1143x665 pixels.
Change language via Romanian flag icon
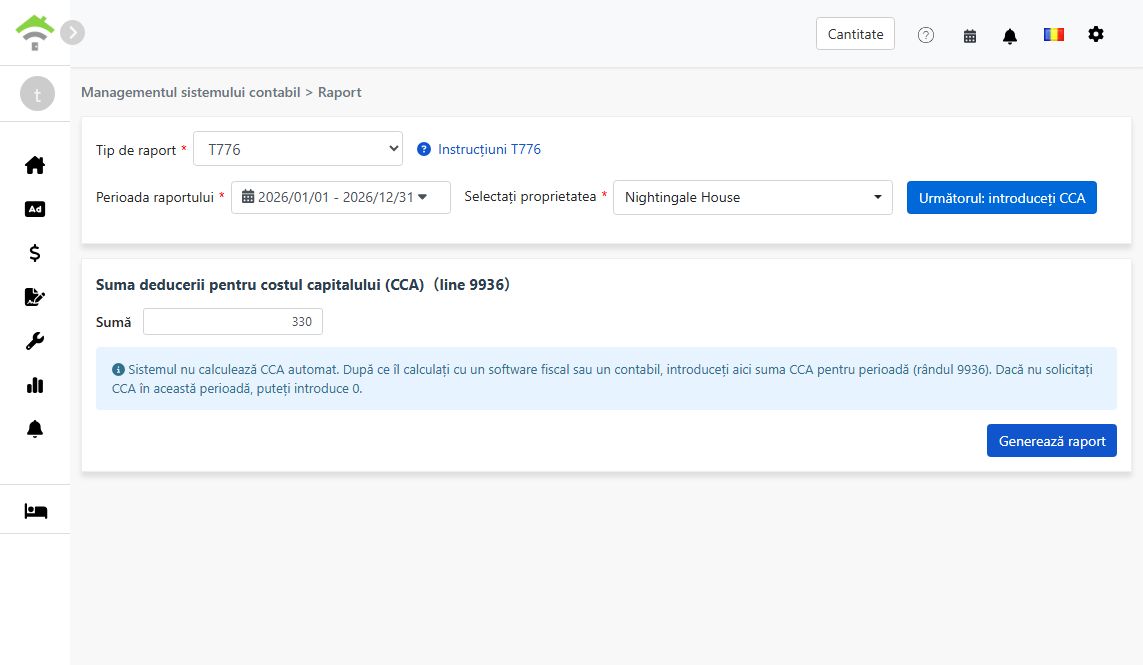tap(1053, 34)
